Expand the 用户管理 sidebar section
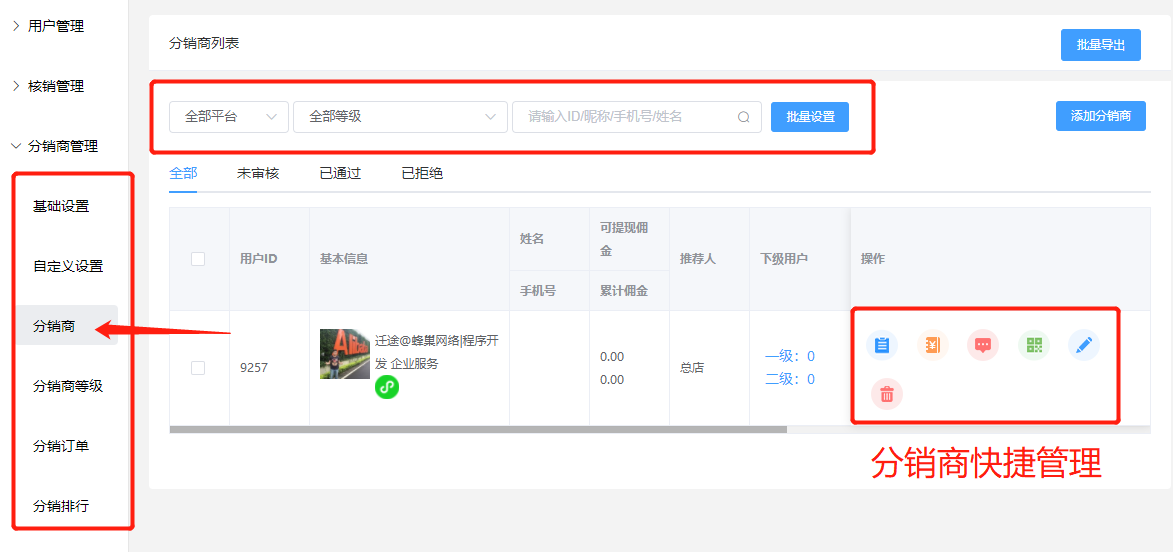This screenshot has width=1173, height=552. tap(56, 26)
